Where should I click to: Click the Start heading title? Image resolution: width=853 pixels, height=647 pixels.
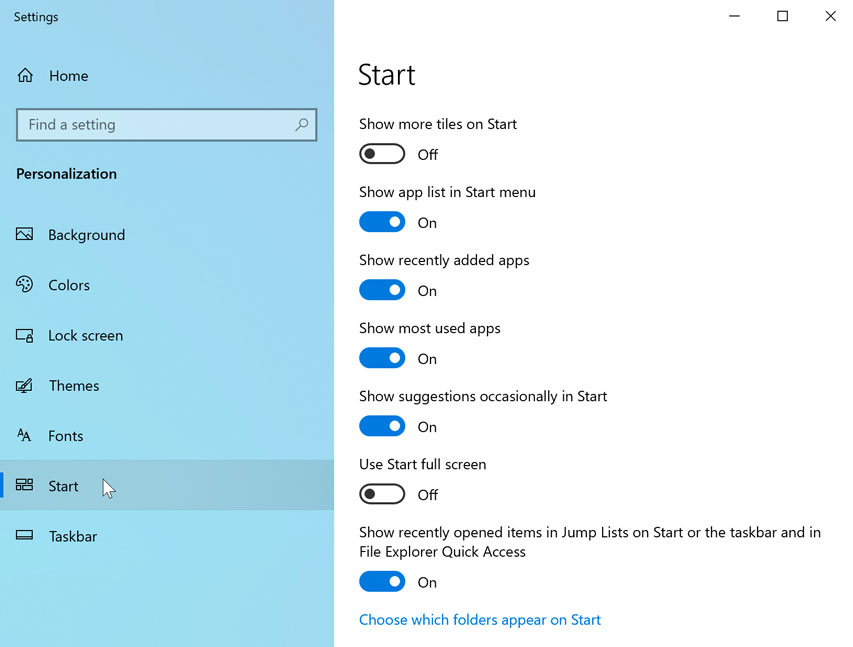[387, 74]
